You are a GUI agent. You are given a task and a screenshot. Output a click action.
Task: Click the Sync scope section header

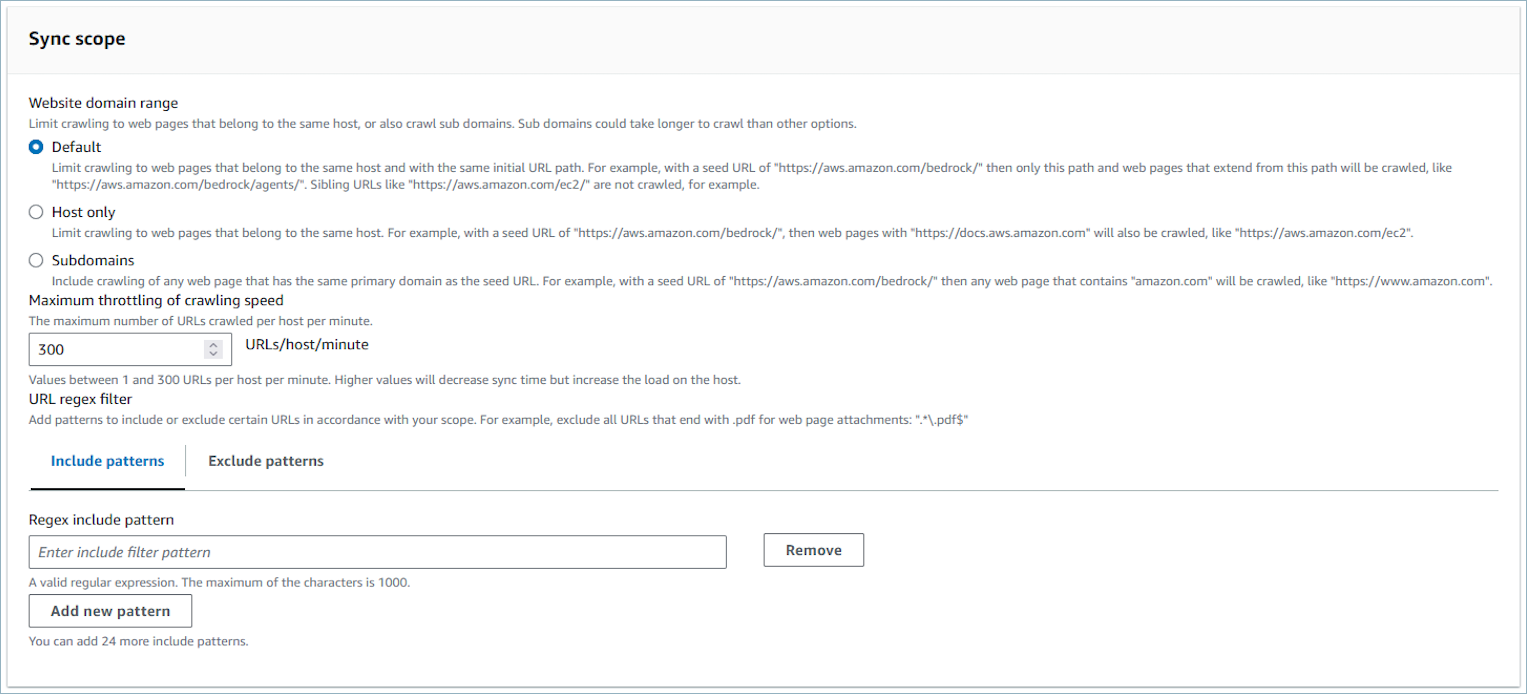[x=77, y=39]
